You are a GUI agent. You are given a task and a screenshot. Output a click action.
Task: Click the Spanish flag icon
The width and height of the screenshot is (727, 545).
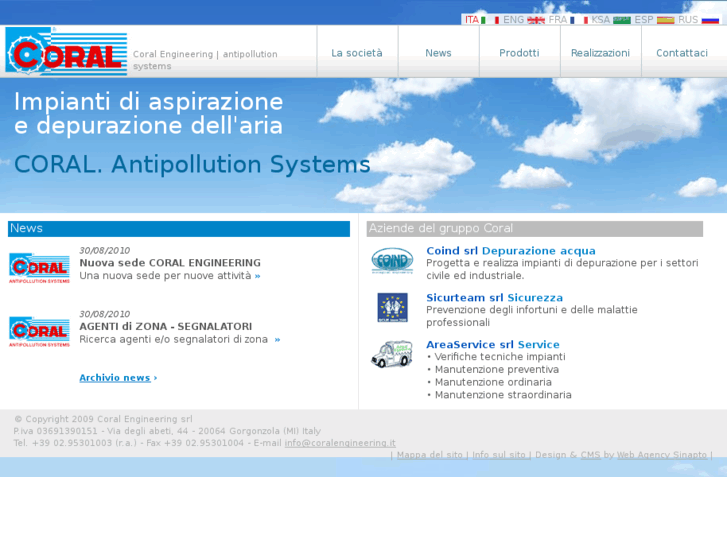point(665,20)
